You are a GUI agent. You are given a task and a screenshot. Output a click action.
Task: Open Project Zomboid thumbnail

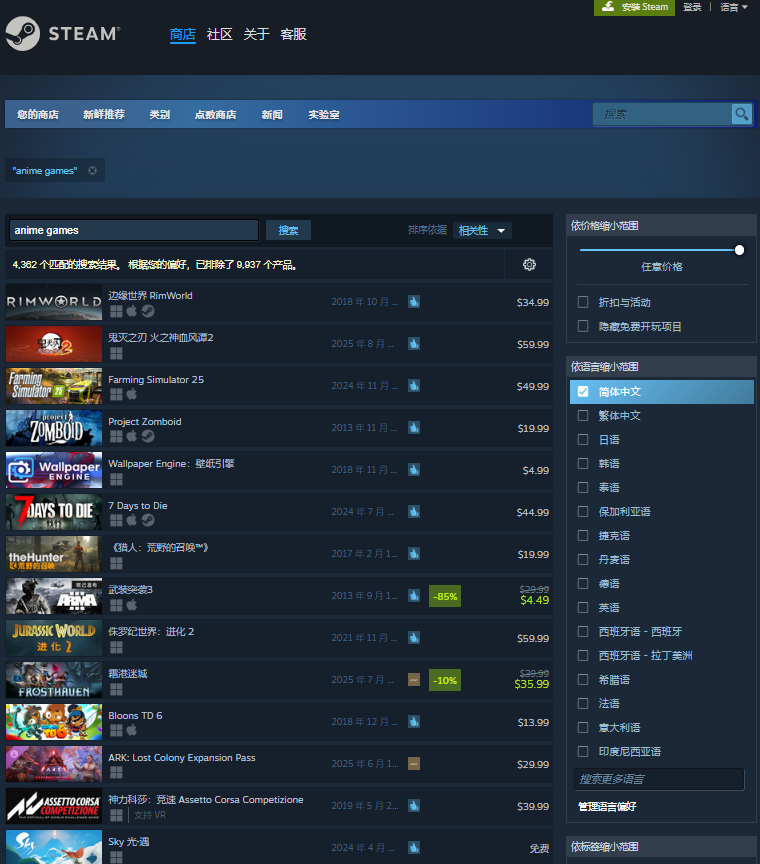(54, 428)
